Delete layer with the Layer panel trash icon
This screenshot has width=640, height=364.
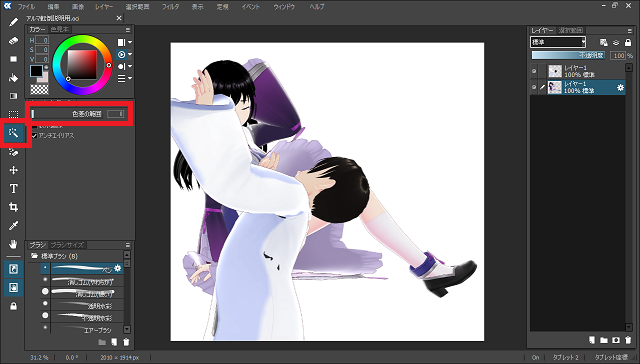point(628,340)
